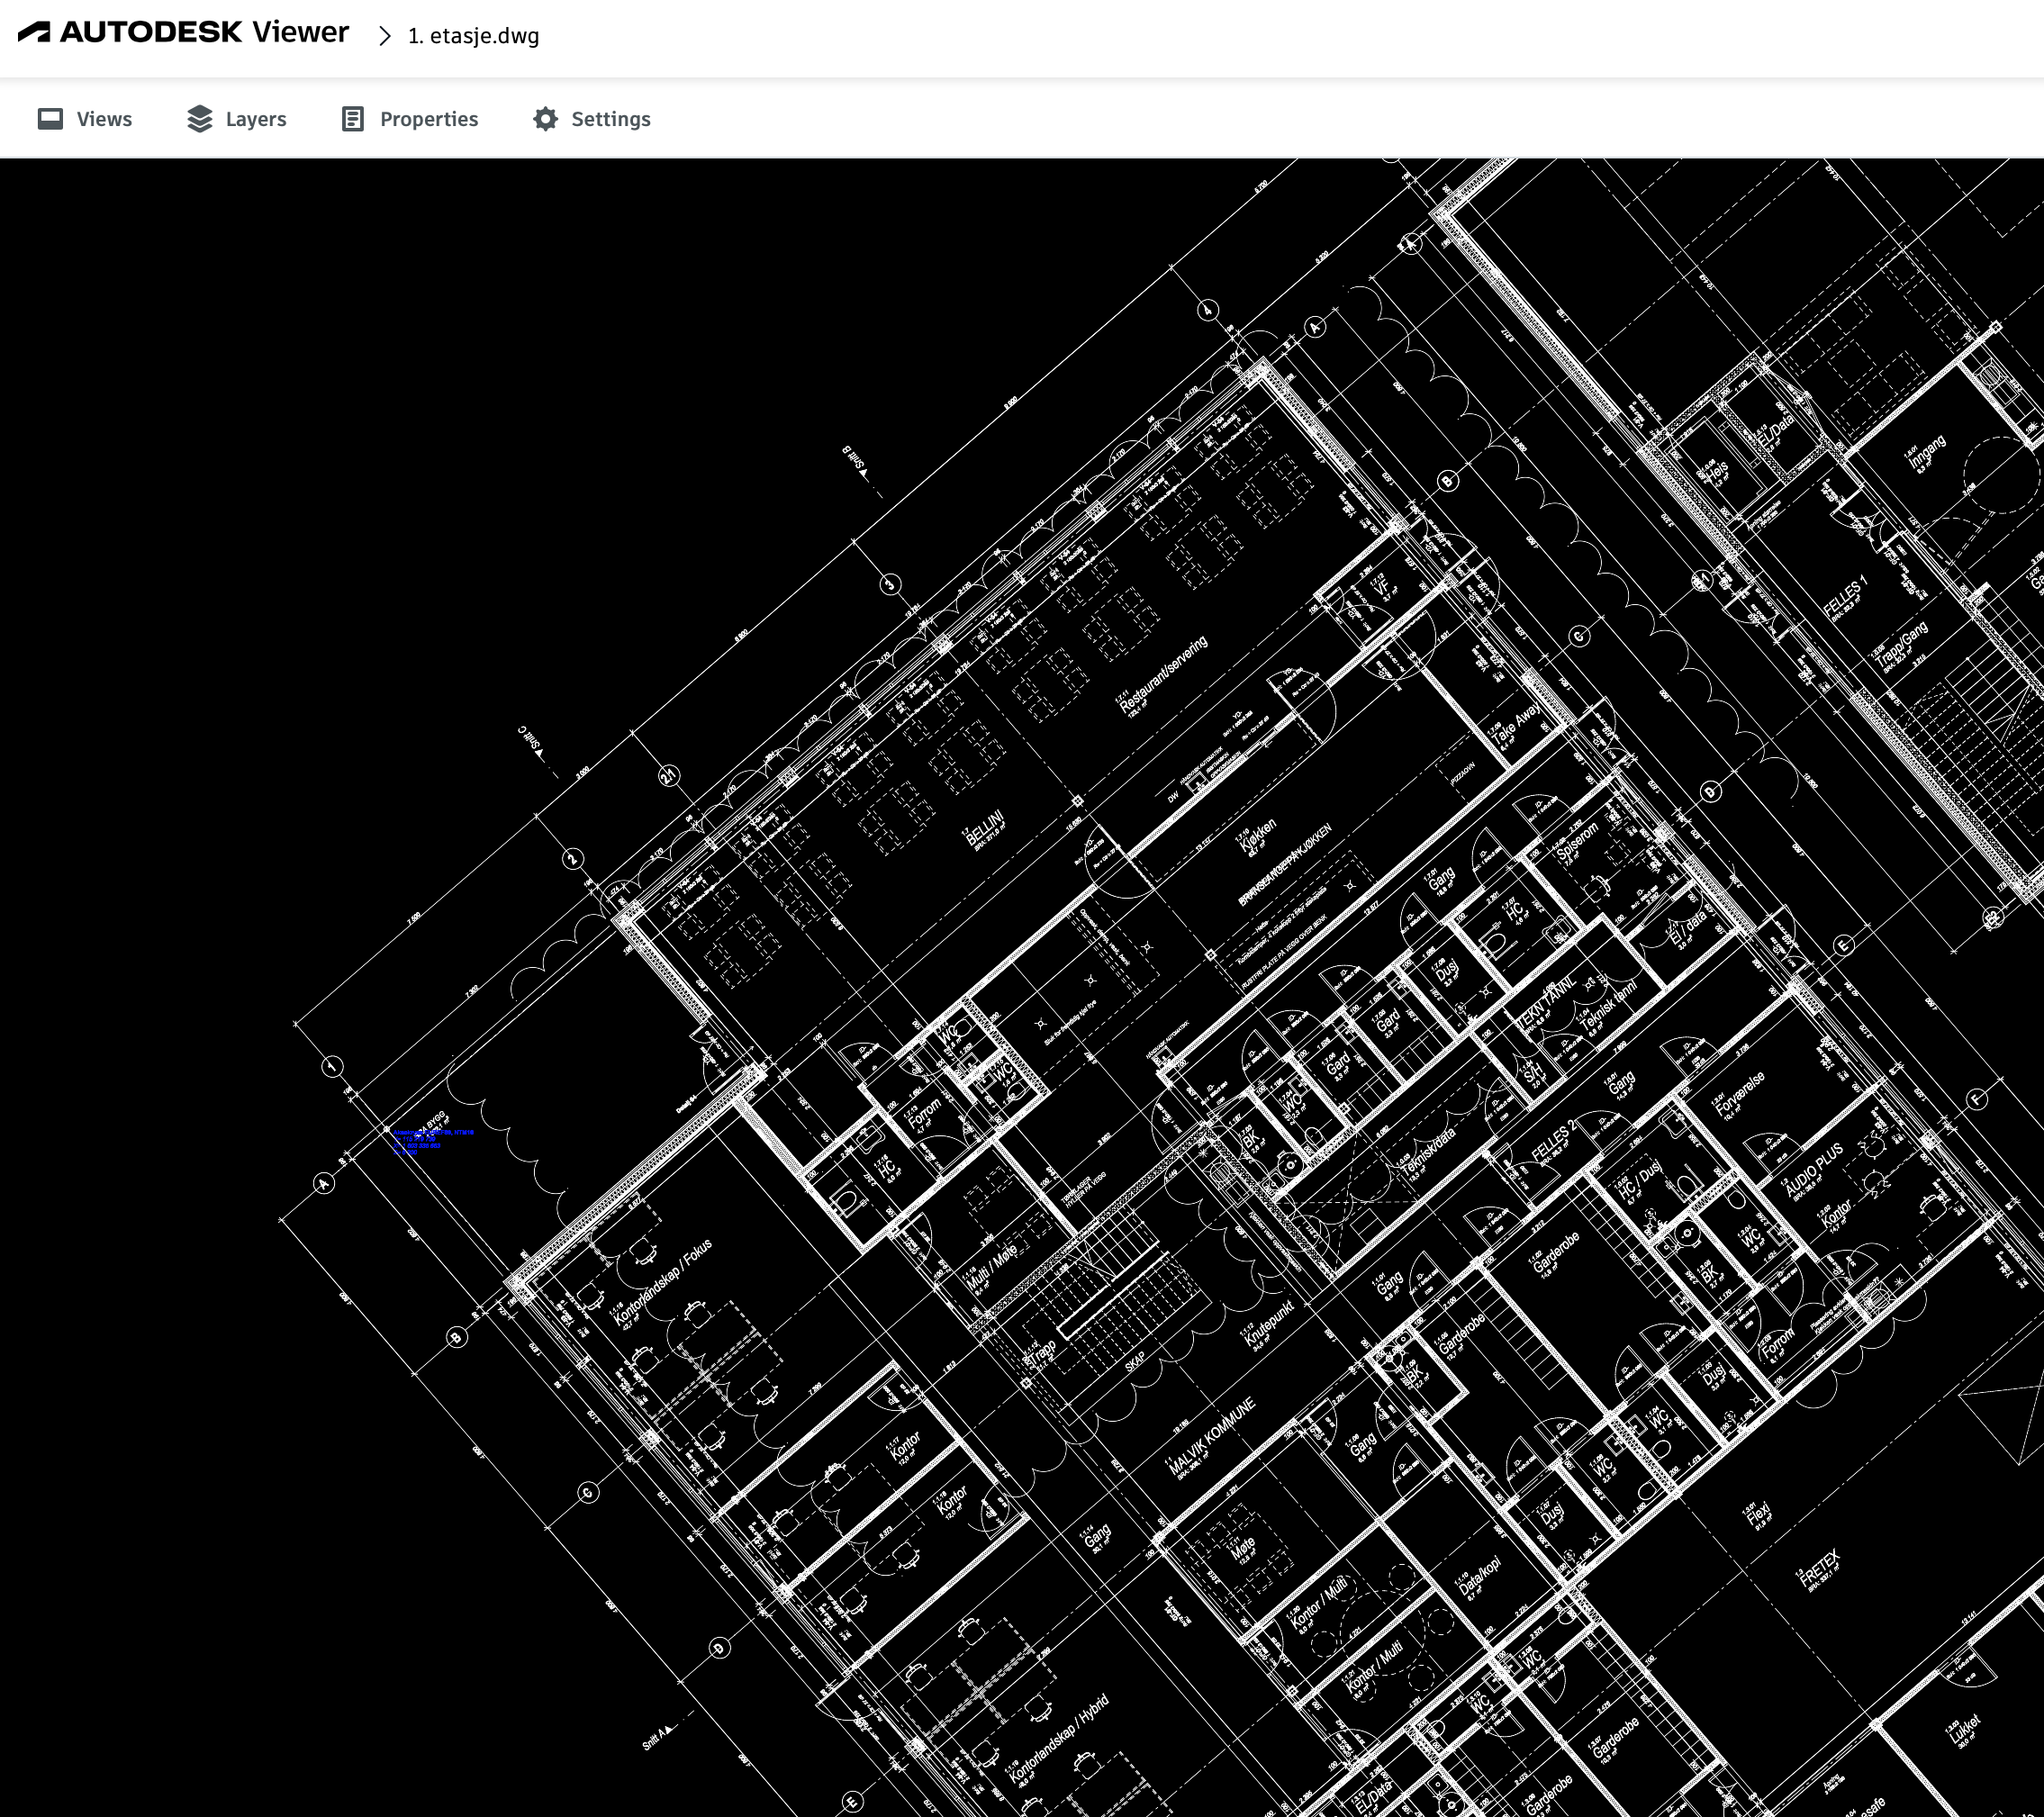Screen dimensions: 2044x1817
Task: Open the Settings gear icon
Action: pos(545,119)
